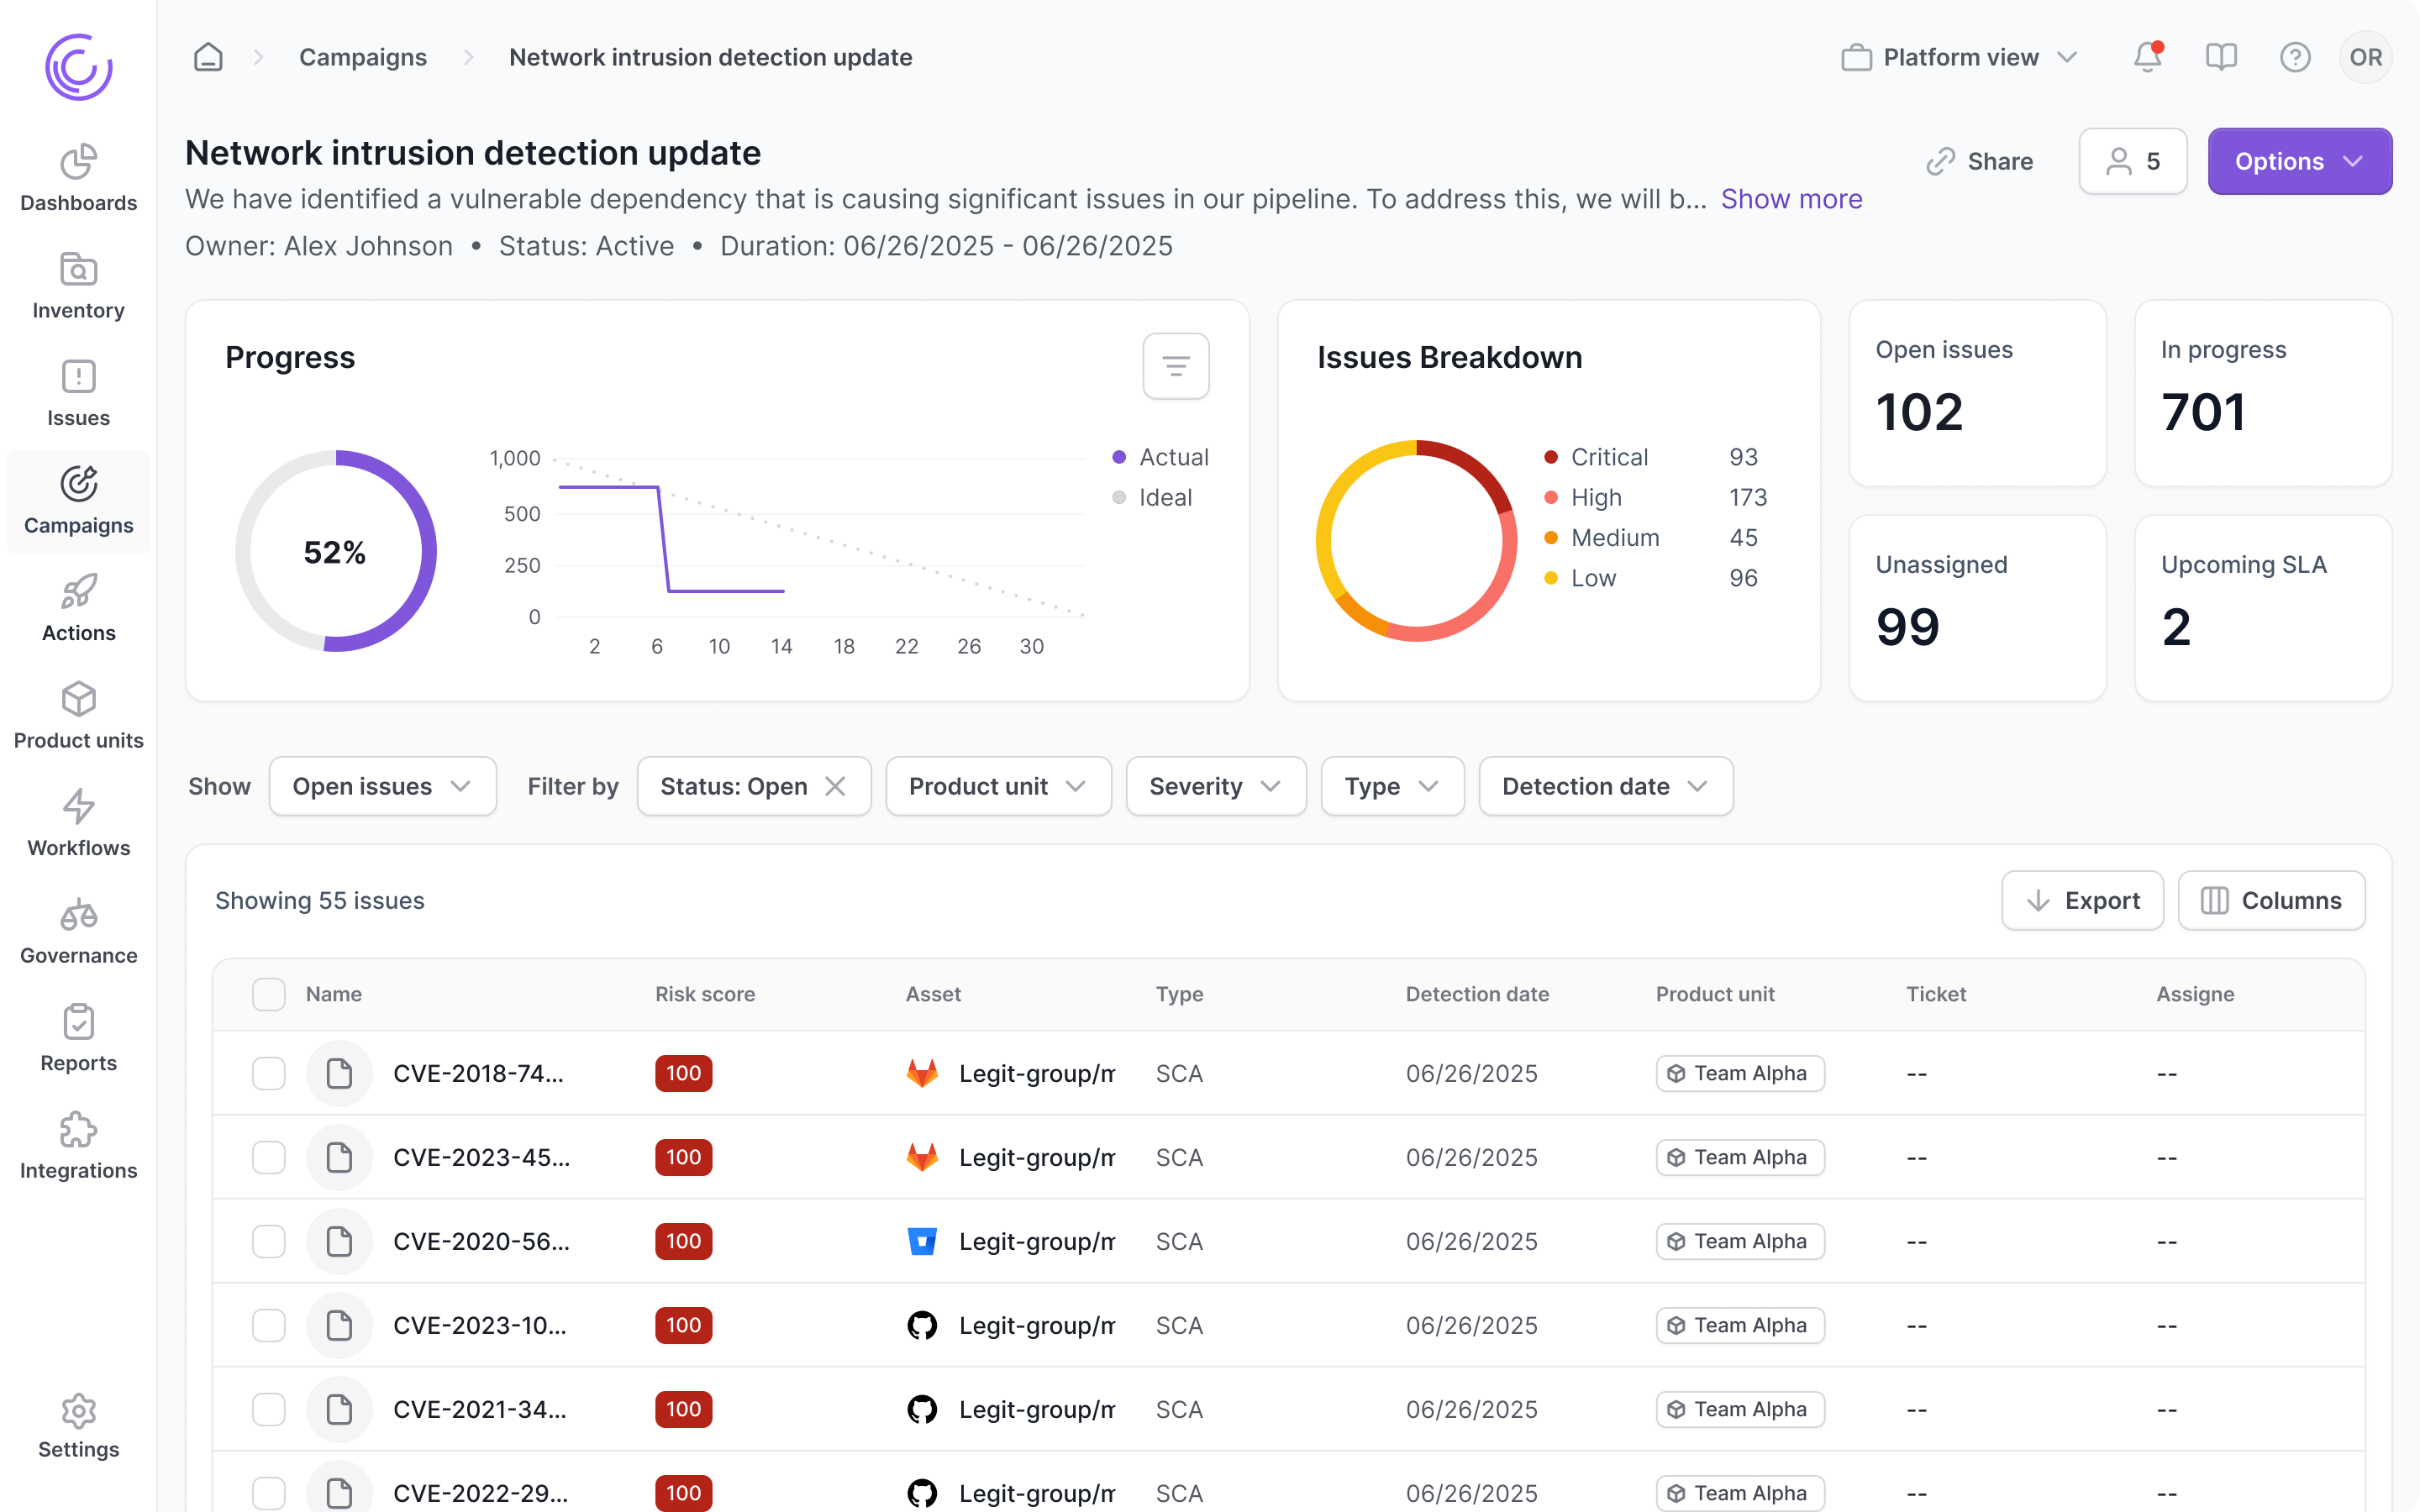
Task: Click the GitLab icon next to CVE-2018-74
Action: pyautogui.click(x=922, y=1073)
